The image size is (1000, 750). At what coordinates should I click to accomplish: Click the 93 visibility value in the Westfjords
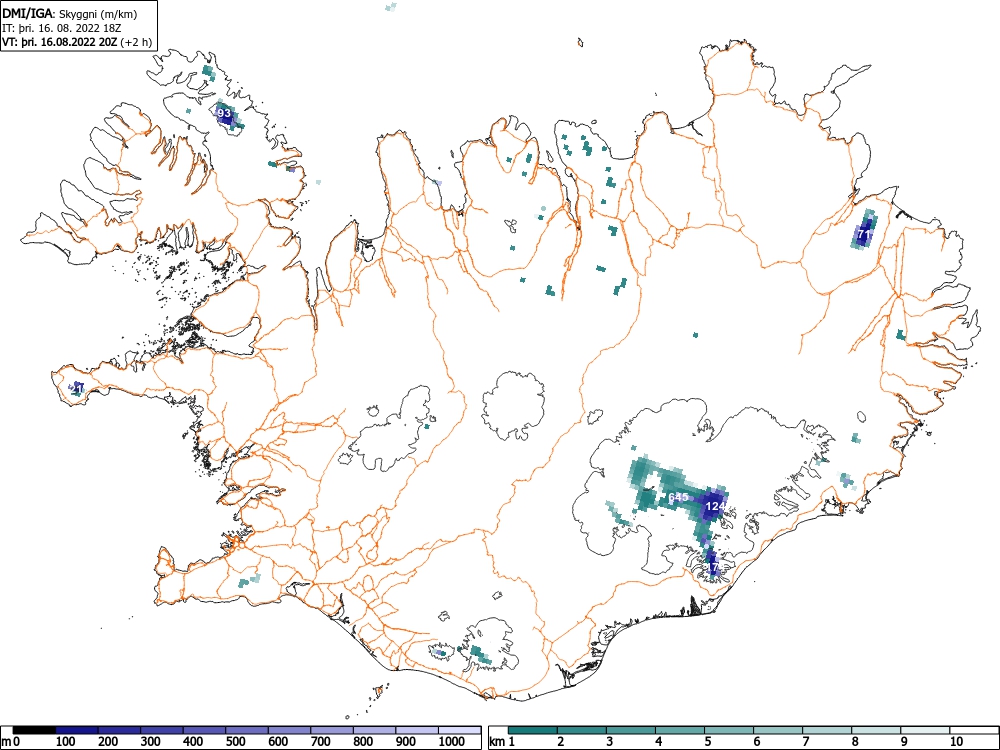(x=224, y=113)
